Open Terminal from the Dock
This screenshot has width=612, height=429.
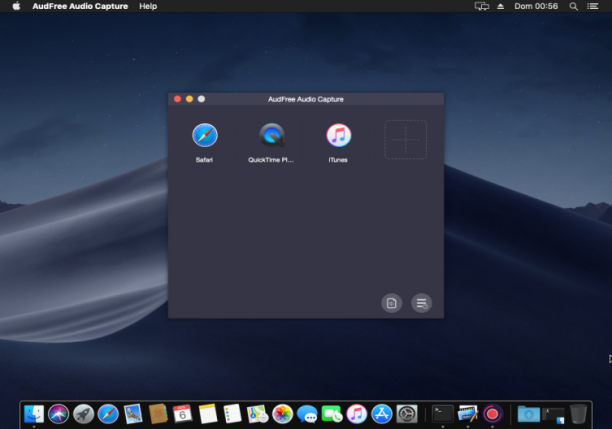pyautogui.click(x=443, y=414)
